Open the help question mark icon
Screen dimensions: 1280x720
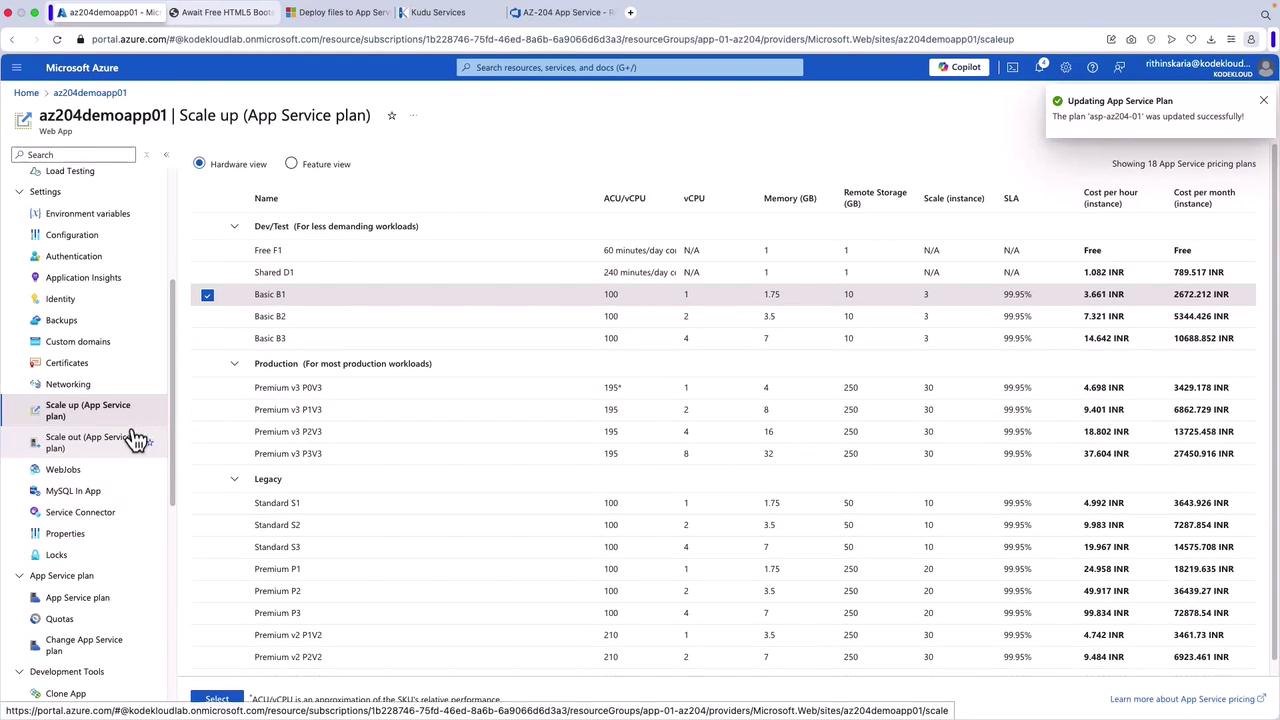coord(1092,67)
